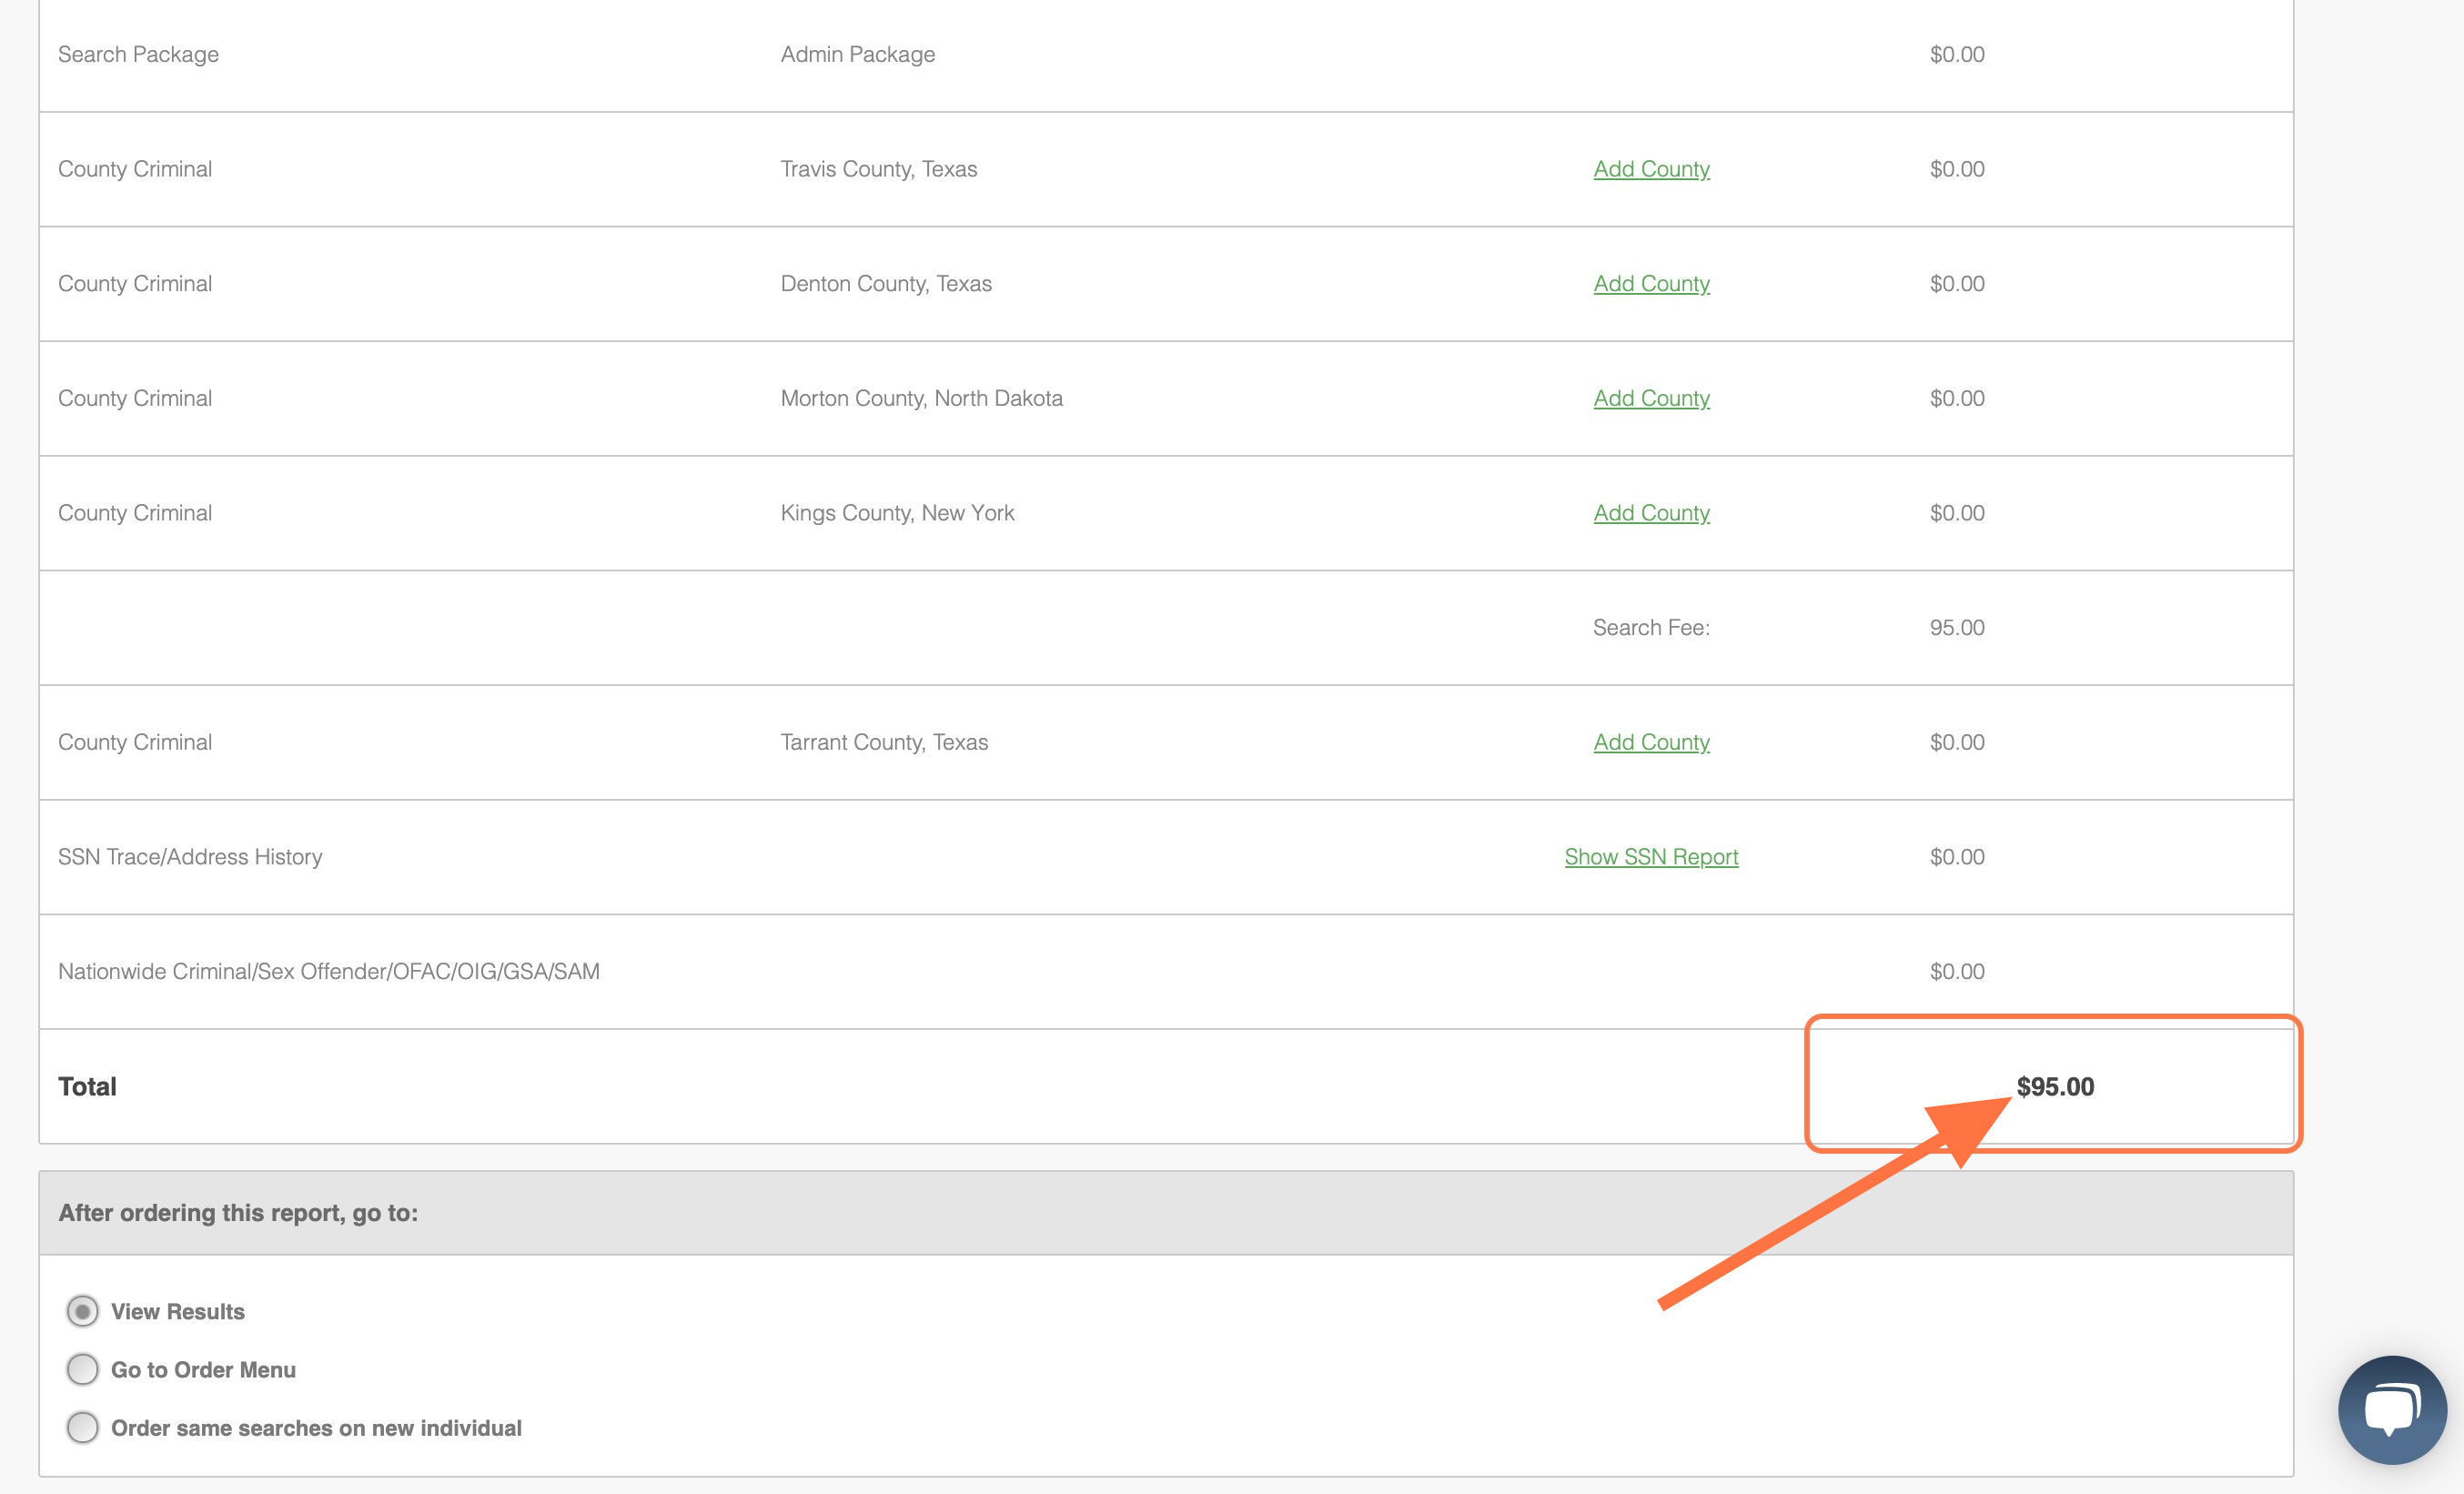Image resolution: width=2464 pixels, height=1494 pixels.
Task: Click the 95.00 search fee value
Action: coord(1957,627)
